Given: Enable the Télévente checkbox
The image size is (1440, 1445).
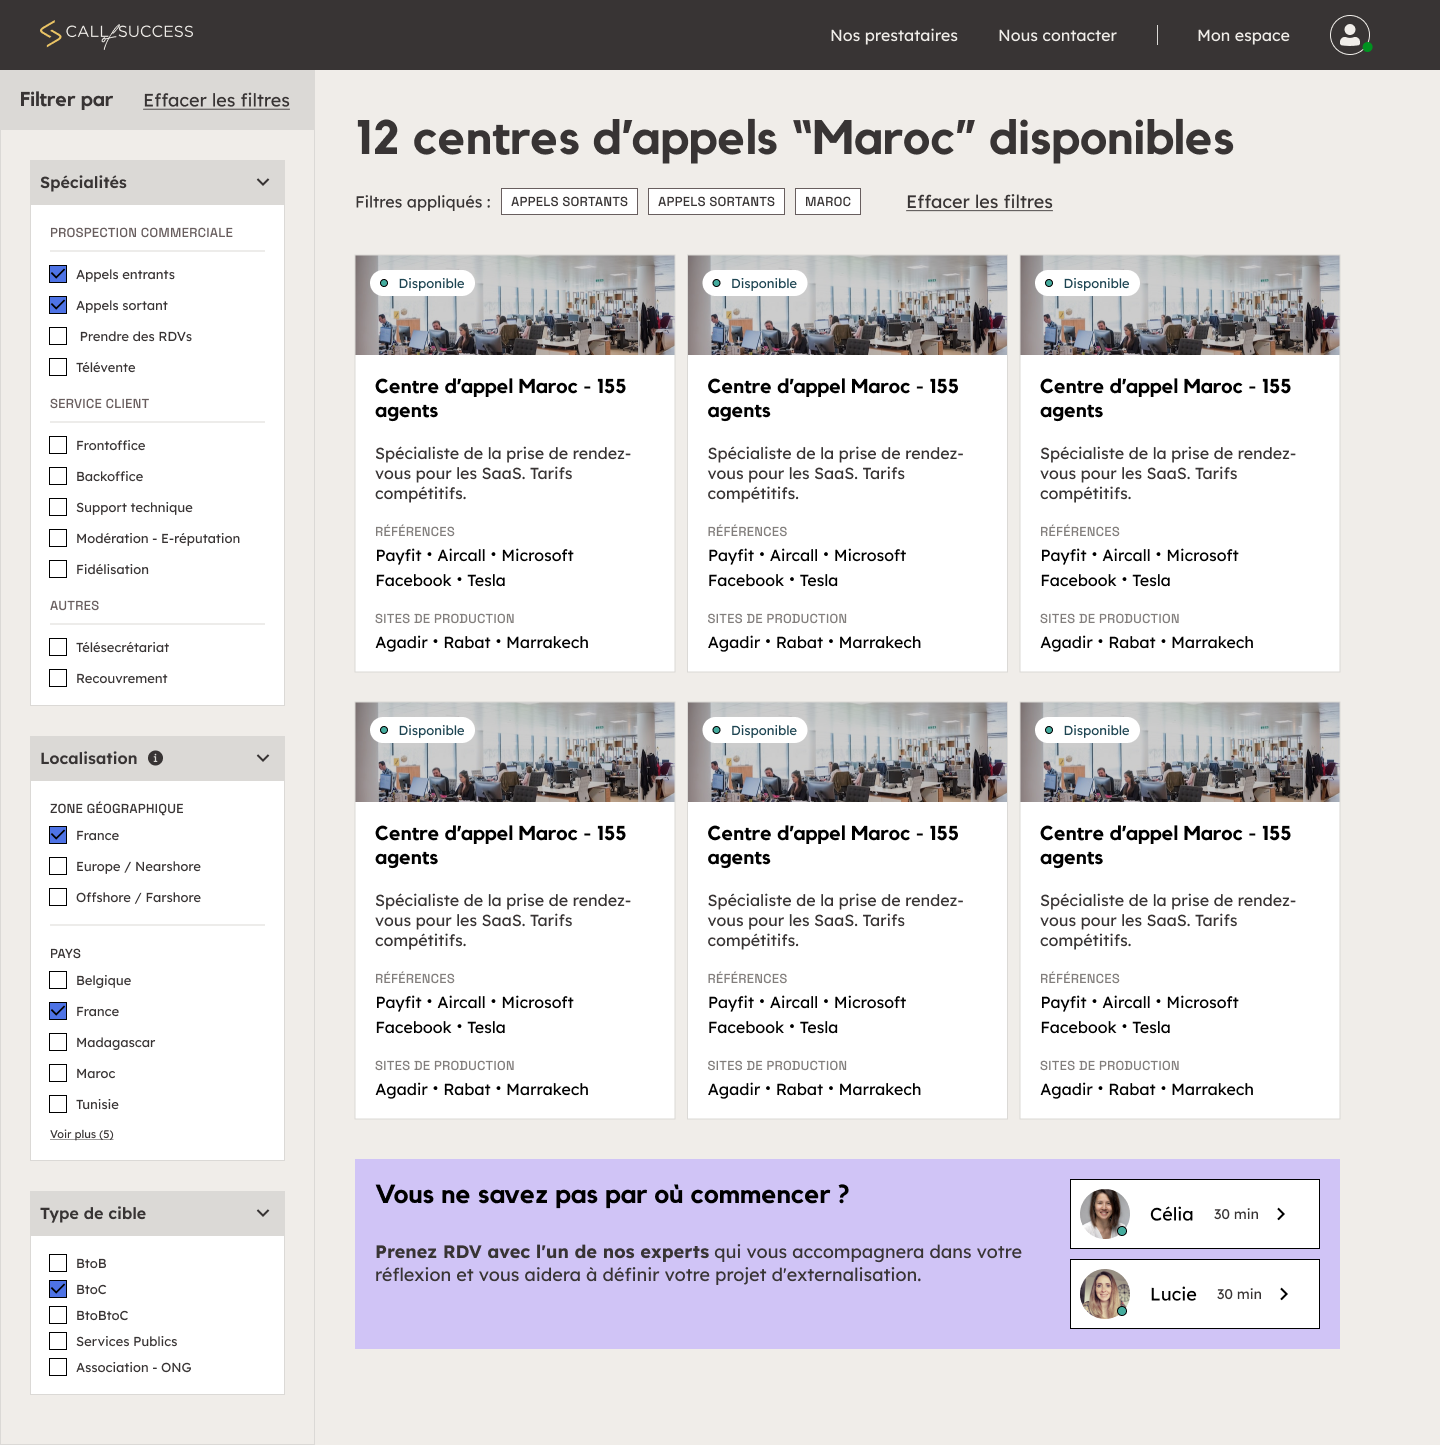Looking at the screenshot, I should [x=59, y=367].
